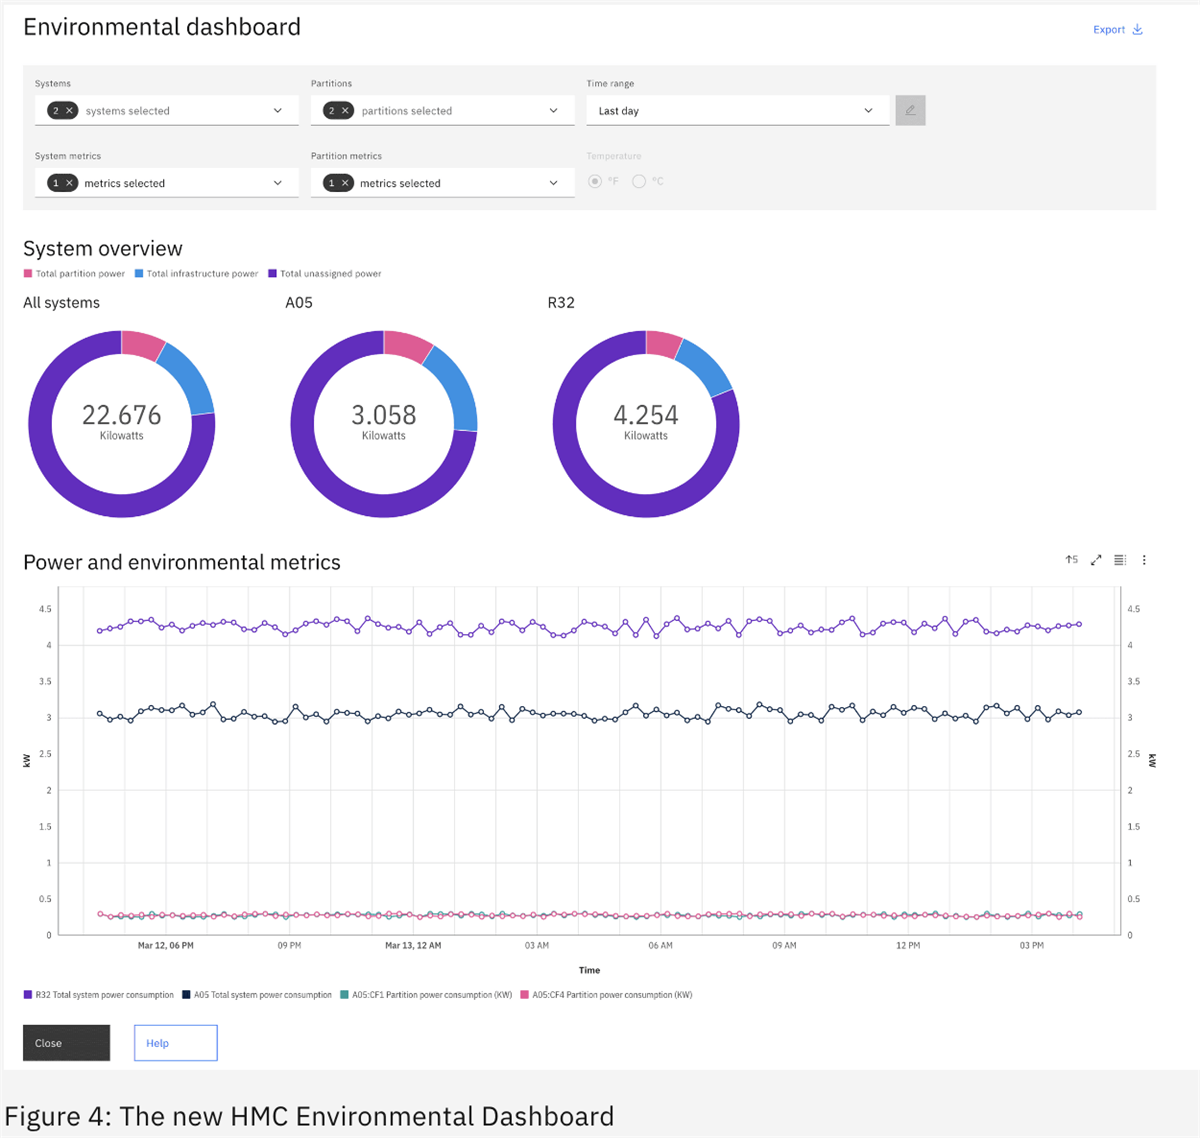The image size is (1200, 1138).
Task: Click the chart baseline arrow-5 icon
Action: [1071, 560]
